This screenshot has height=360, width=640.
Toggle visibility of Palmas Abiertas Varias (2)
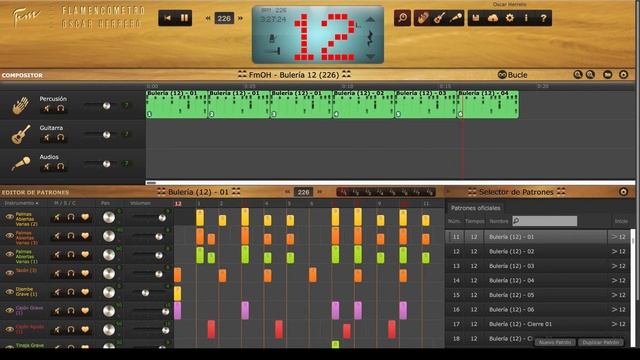(9, 217)
